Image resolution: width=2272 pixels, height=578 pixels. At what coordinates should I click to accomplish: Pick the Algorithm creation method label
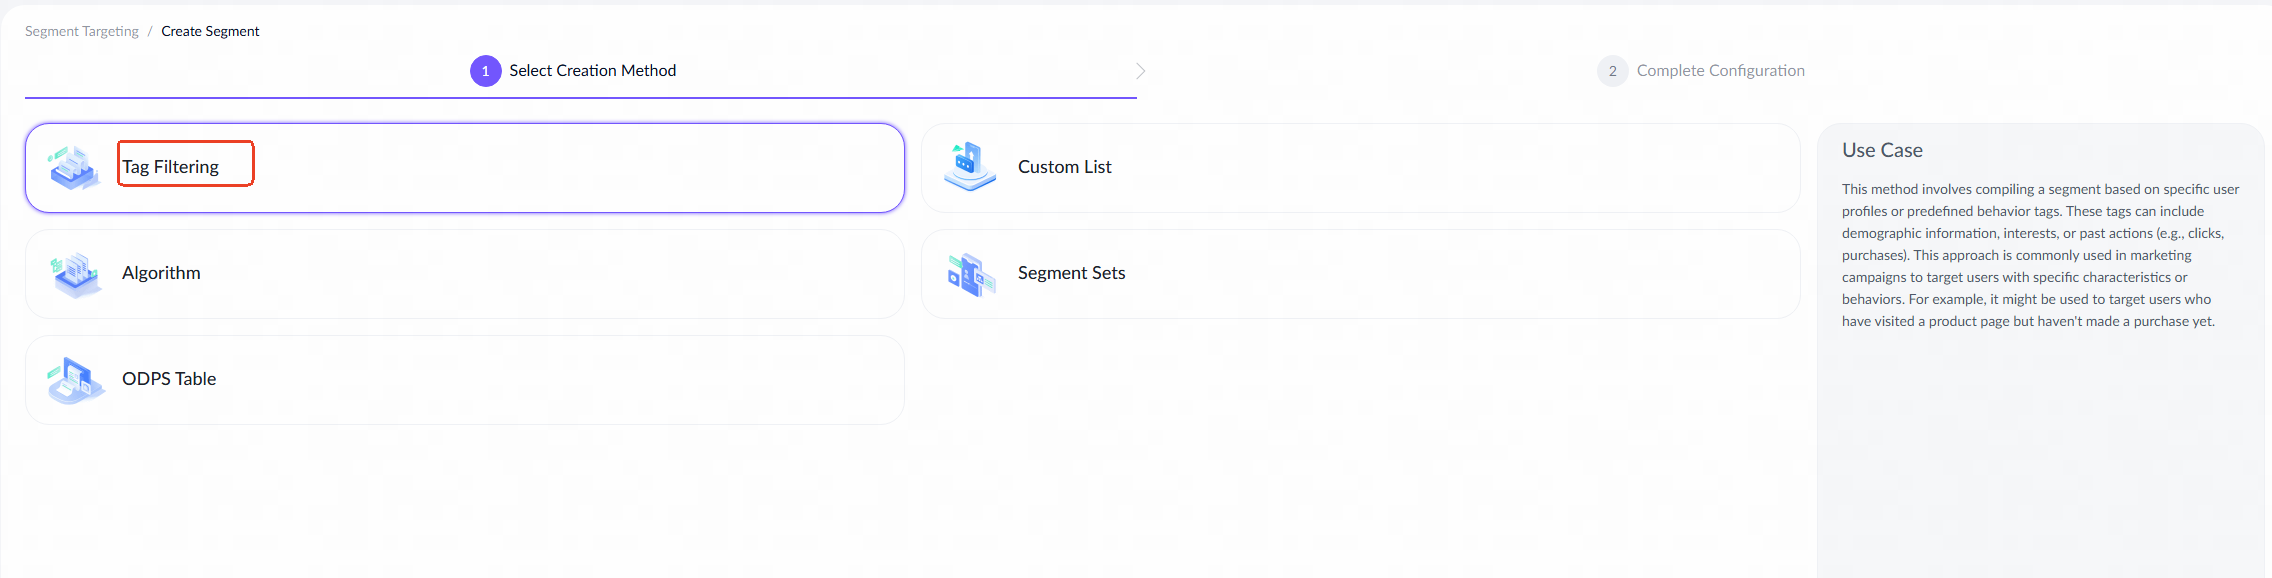tap(161, 273)
